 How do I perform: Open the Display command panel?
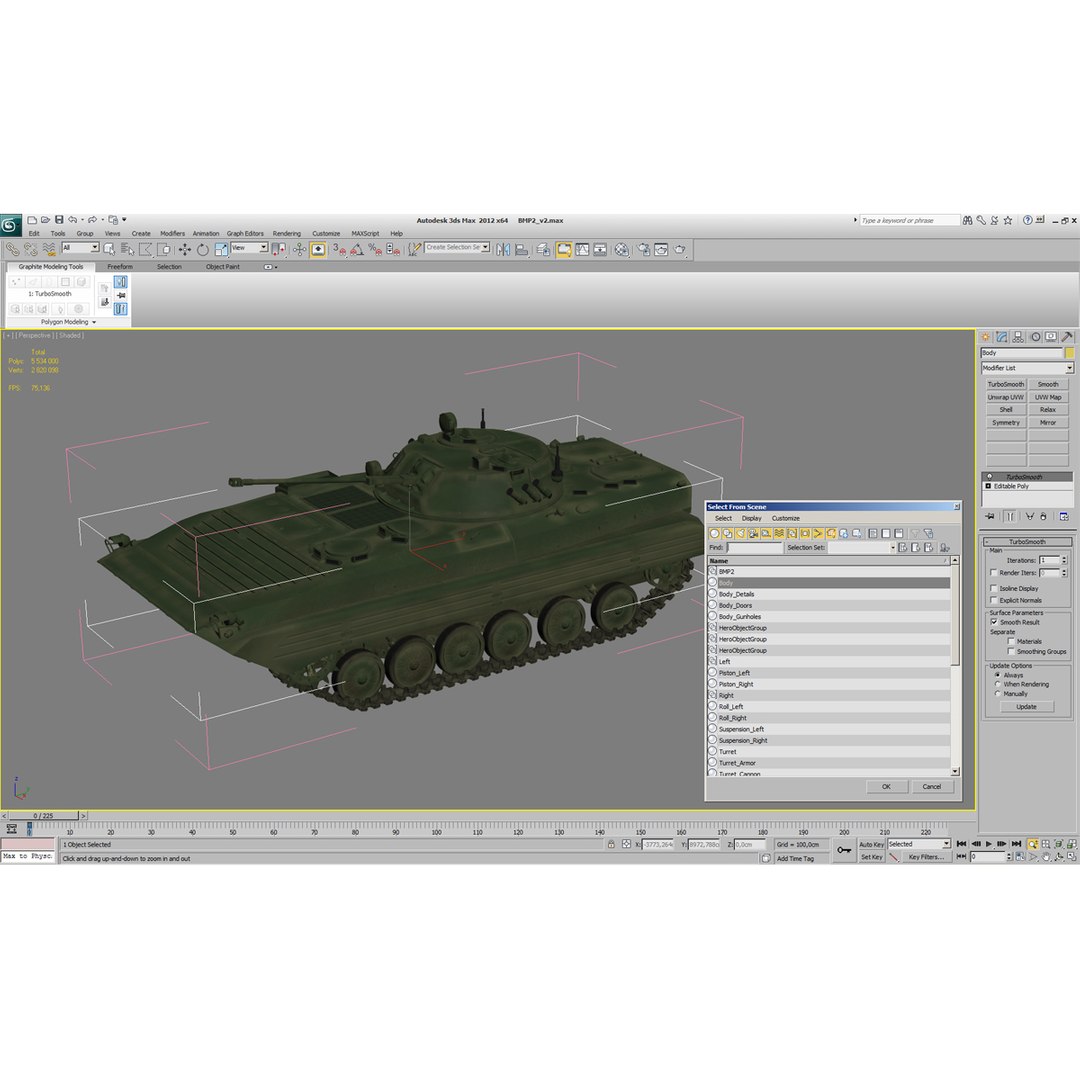coord(1050,337)
